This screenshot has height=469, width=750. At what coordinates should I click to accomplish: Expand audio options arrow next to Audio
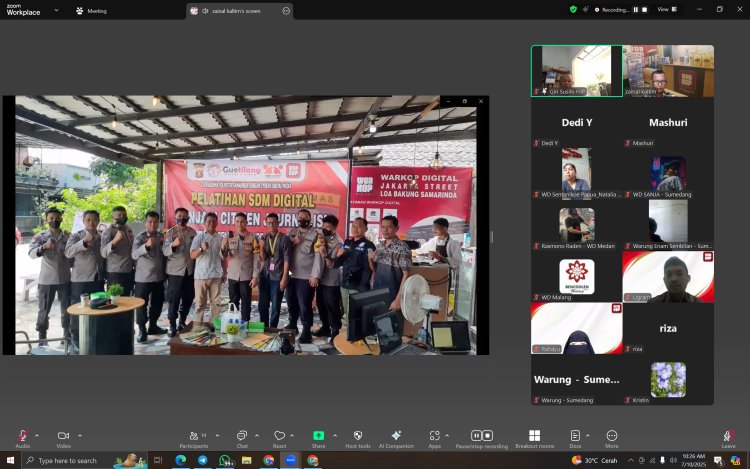pos(37,435)
